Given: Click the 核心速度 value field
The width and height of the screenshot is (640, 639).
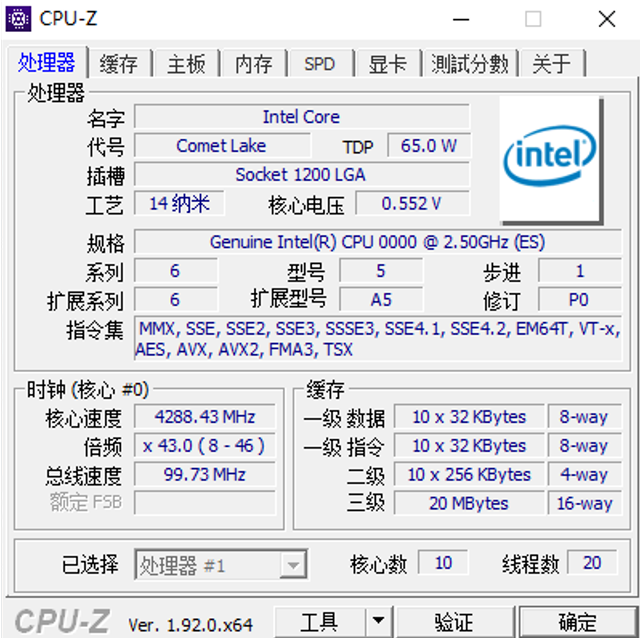Looking at the screenshot, I should (x=205, y=417).
